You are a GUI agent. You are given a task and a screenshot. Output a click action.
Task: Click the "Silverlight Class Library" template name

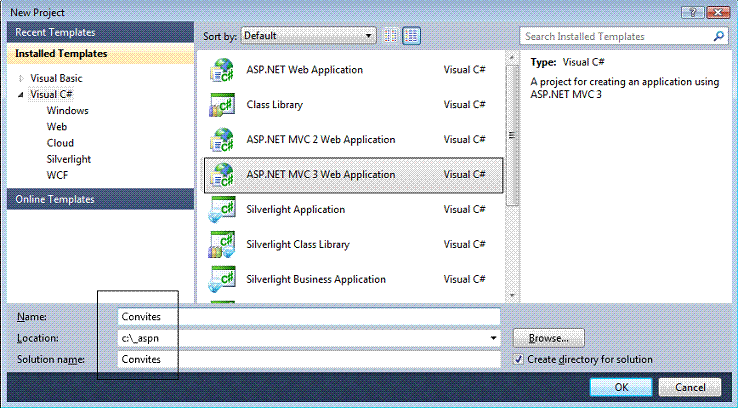pyautogui.click(x=297, y=245)
